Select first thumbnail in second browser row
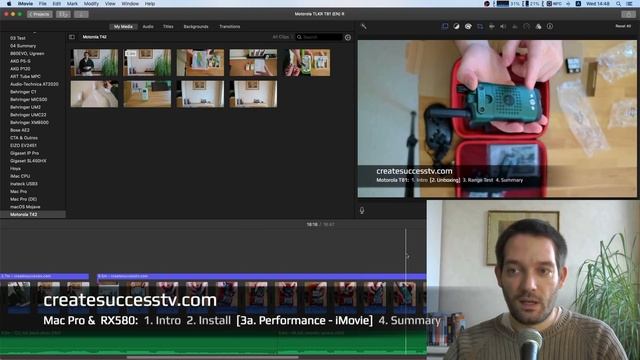The height and width of the screenshot is (360, 640). click(x=94, y=94)
